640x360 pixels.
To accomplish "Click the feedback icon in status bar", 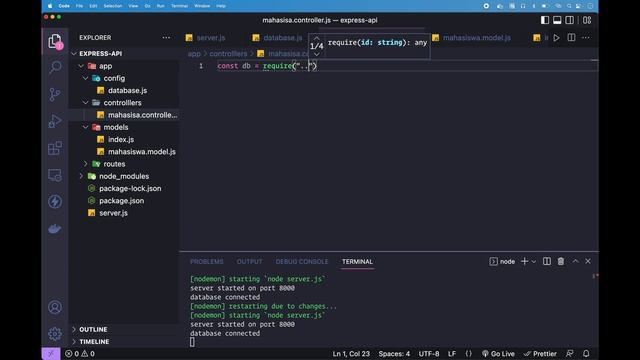I will [x=570, y=353].
